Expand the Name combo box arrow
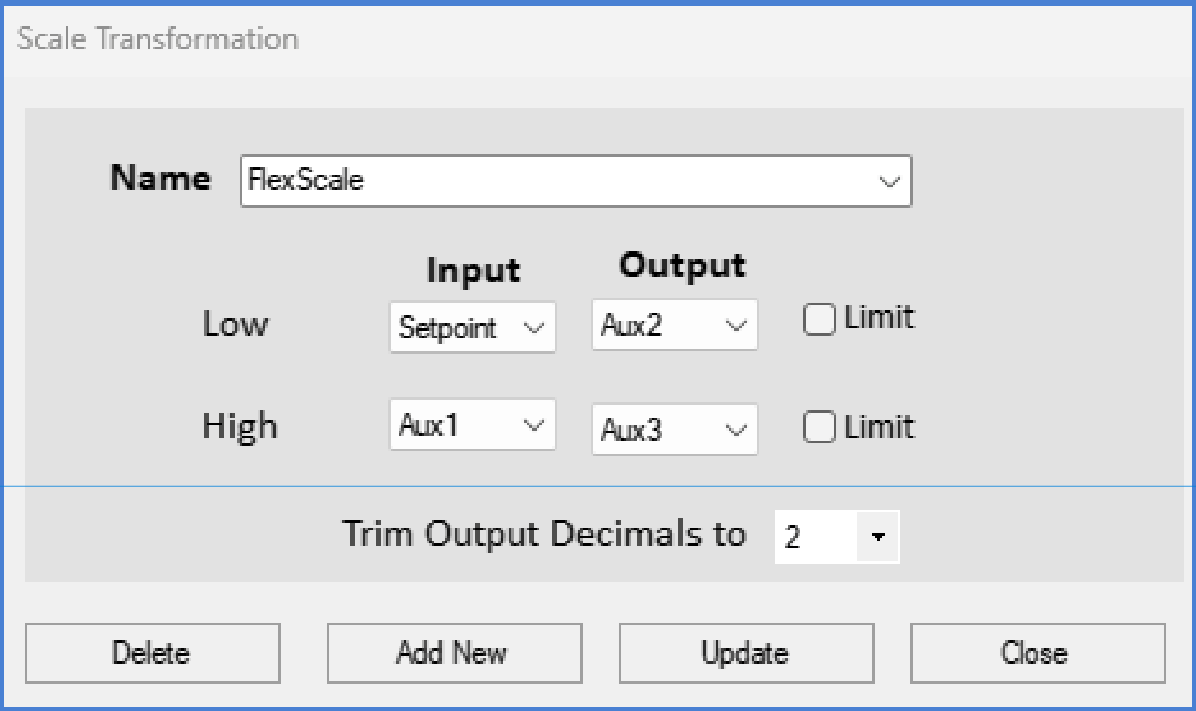 click(x=889, y=182)
